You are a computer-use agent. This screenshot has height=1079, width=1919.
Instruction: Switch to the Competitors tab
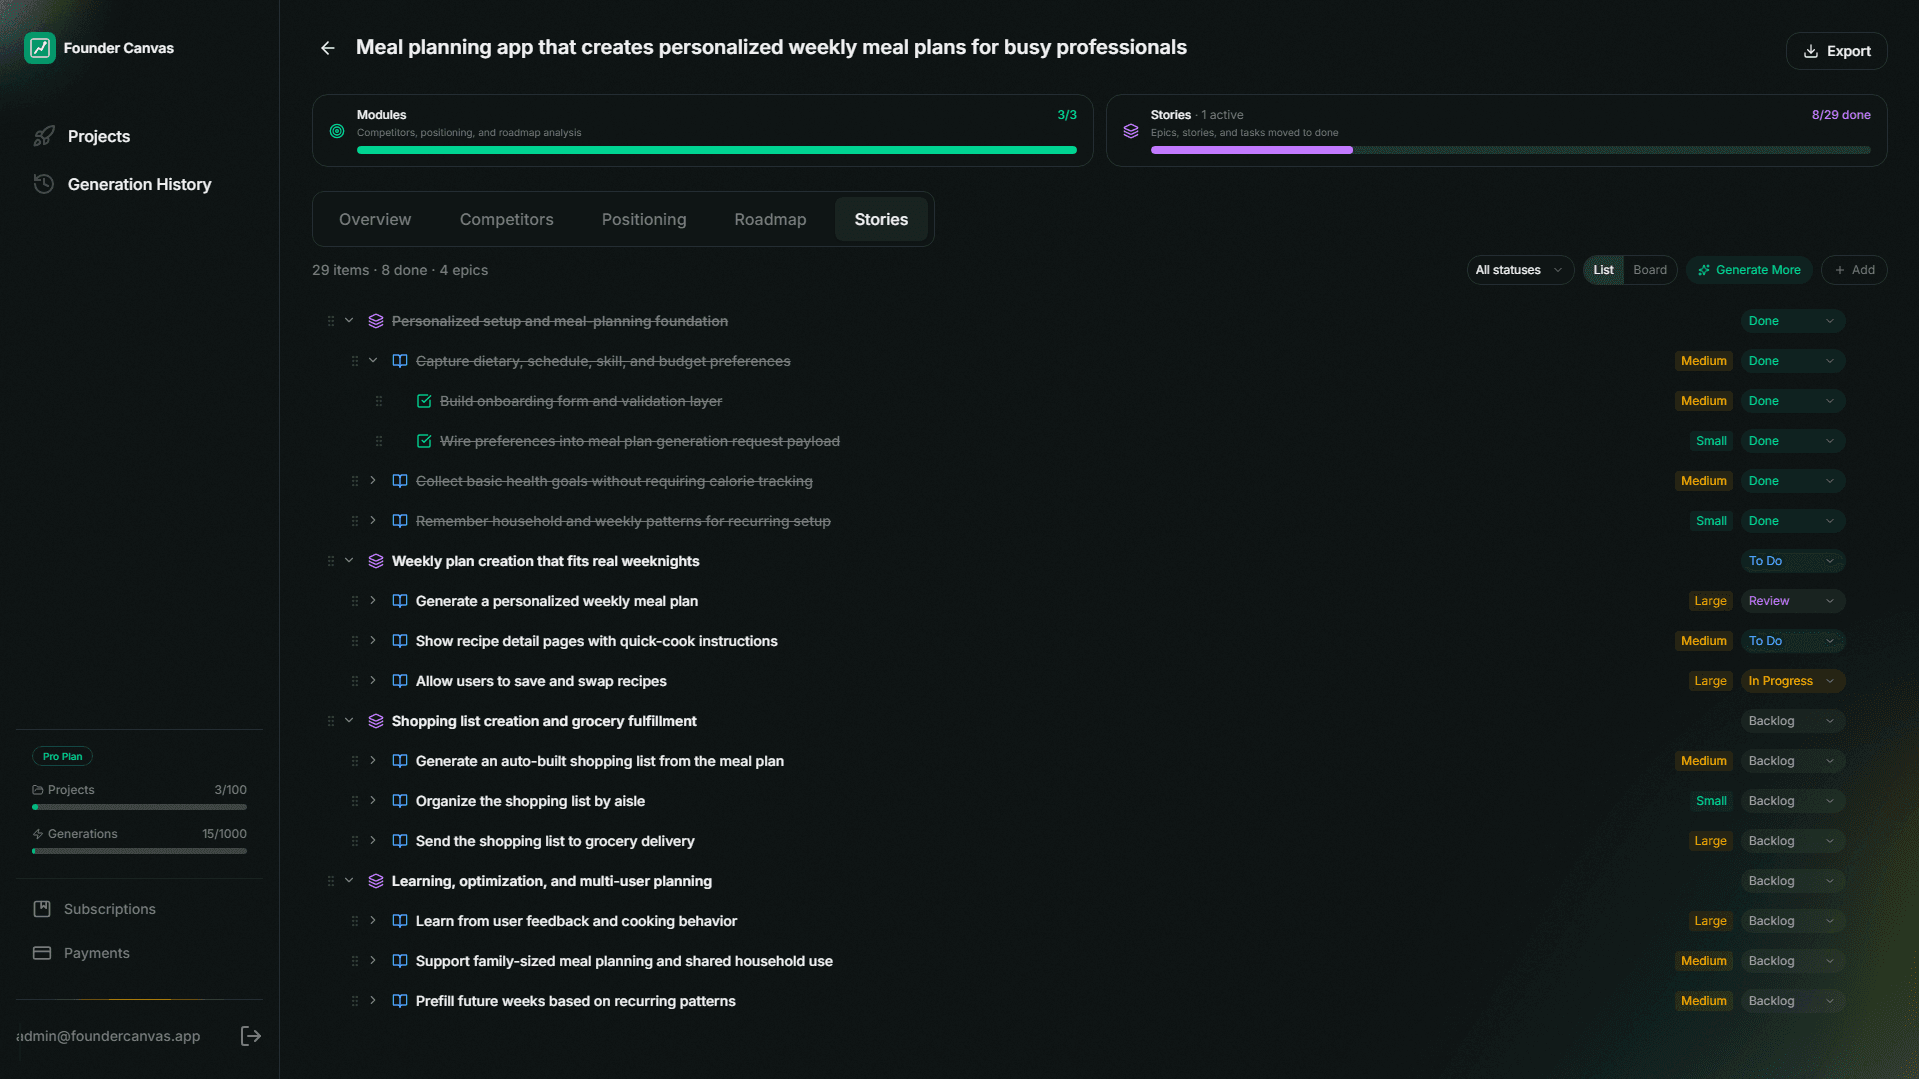(x=506, y=219)
